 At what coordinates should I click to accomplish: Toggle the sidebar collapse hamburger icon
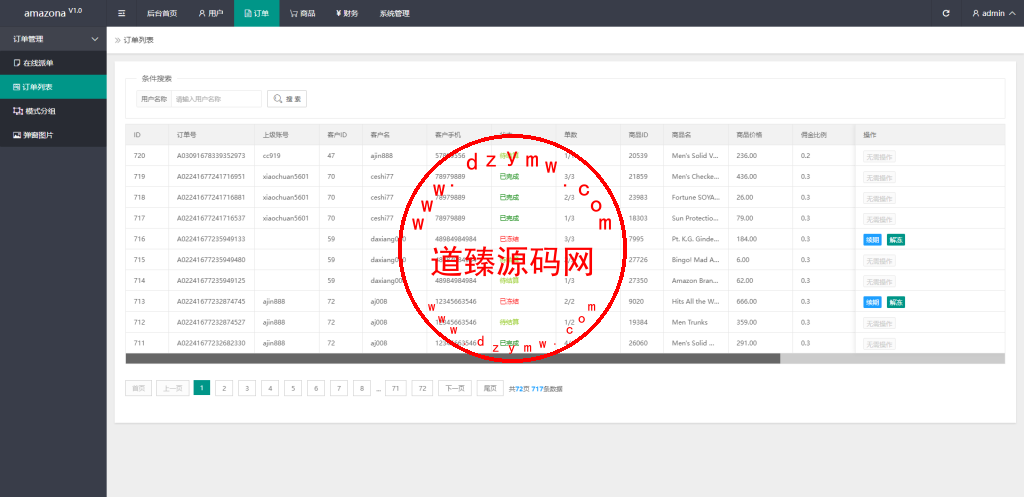click(x=121, y=13)
